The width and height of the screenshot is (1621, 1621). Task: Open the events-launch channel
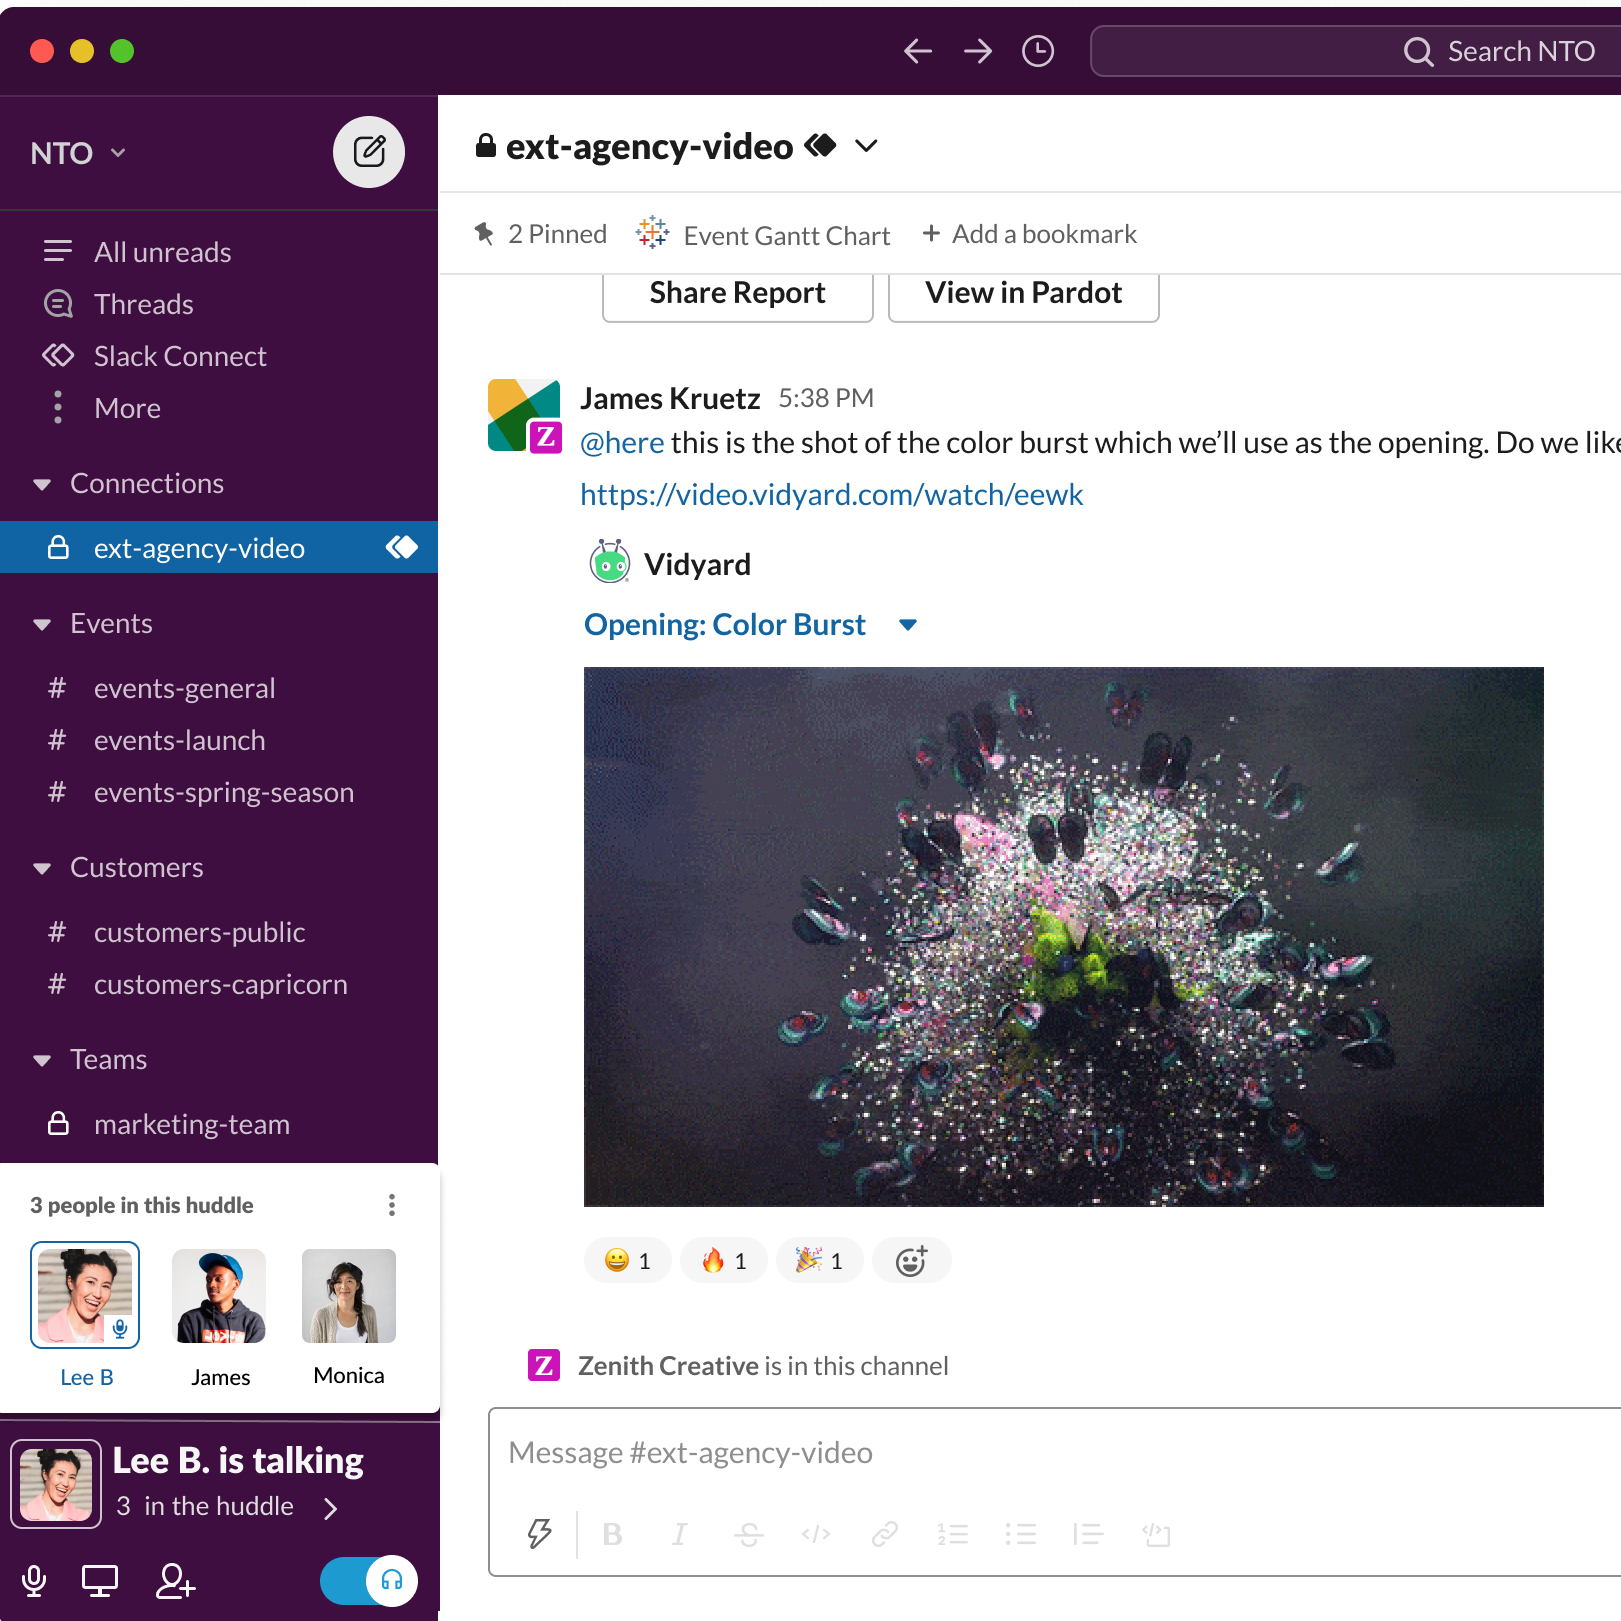tap(180, 741)
